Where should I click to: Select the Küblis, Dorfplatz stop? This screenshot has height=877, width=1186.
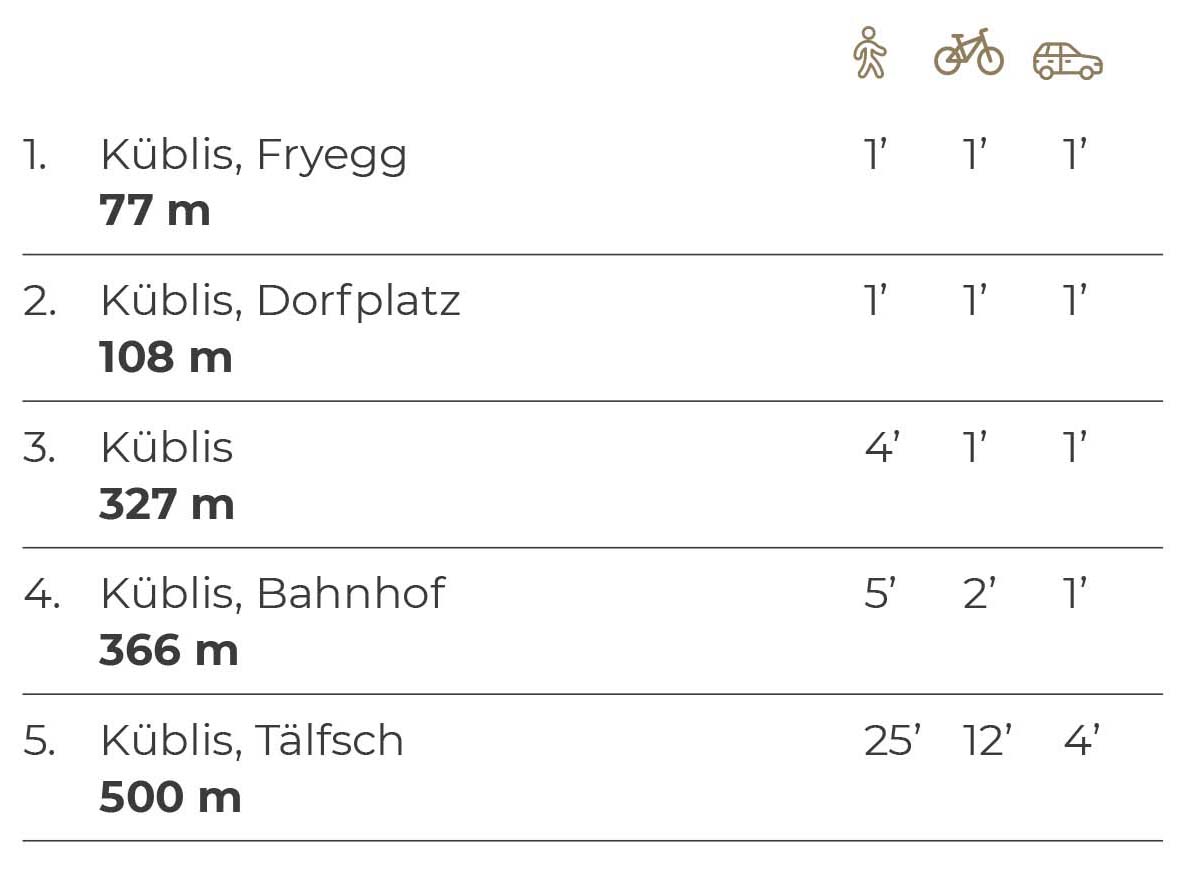(x=281, y=301)
